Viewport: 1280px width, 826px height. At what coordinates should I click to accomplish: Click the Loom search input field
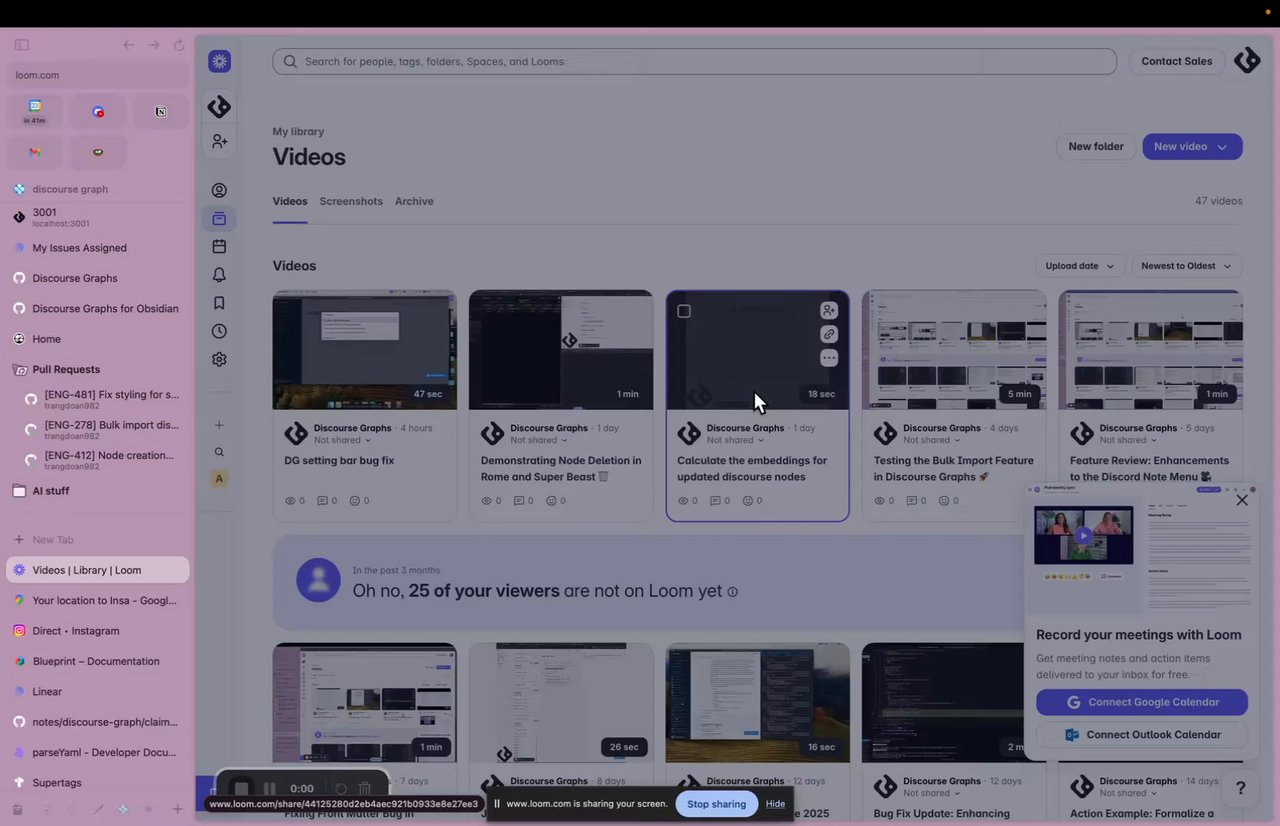[x=695, y=61]
